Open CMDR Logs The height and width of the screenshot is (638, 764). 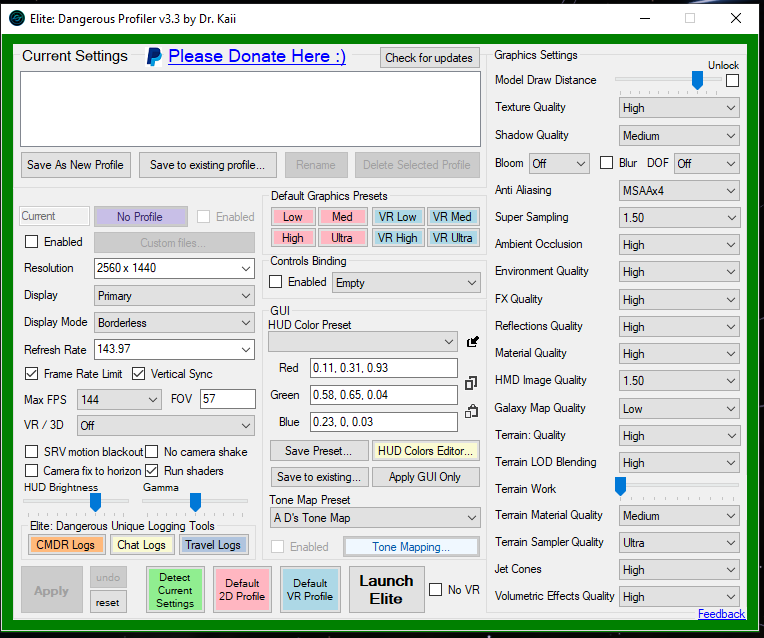click(66, 545)
